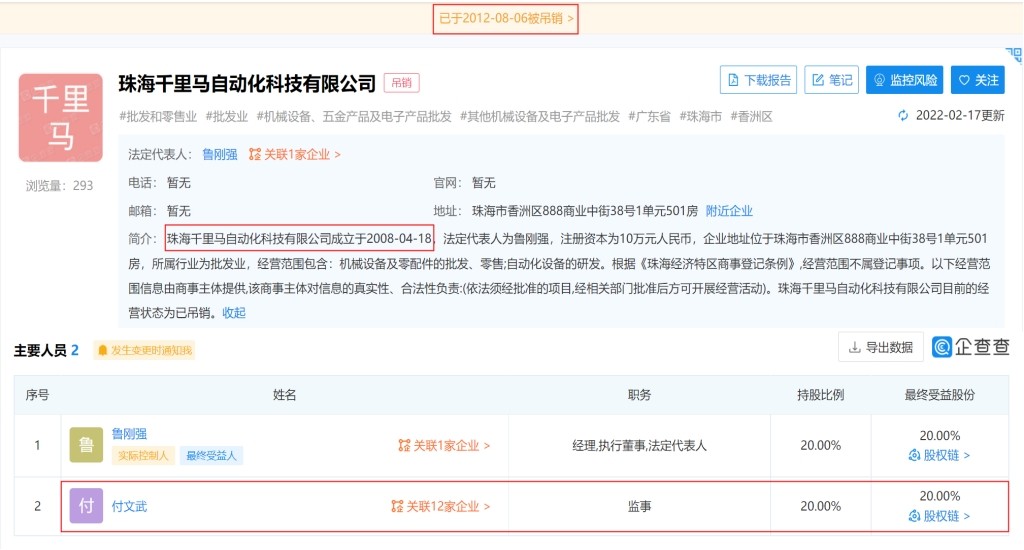
Task: Open 股权链 link in 付文武 row
Action: [x=939, y=516]
